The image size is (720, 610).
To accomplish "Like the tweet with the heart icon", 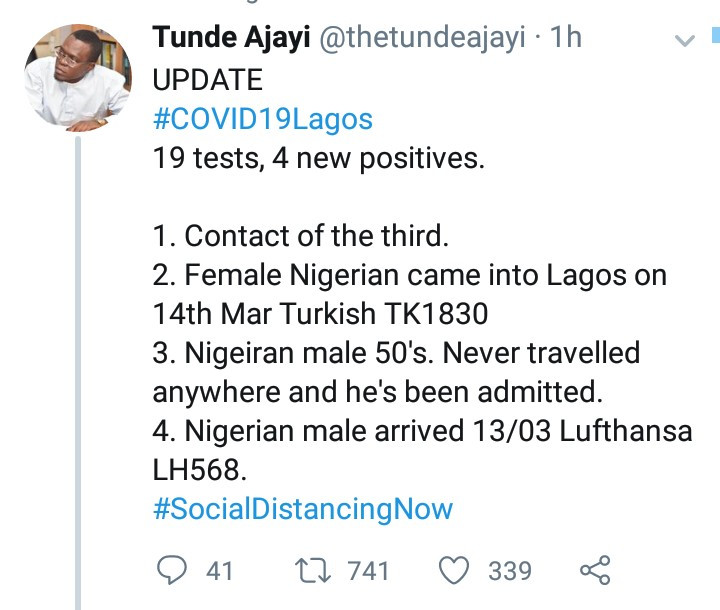I will (456, 571).
